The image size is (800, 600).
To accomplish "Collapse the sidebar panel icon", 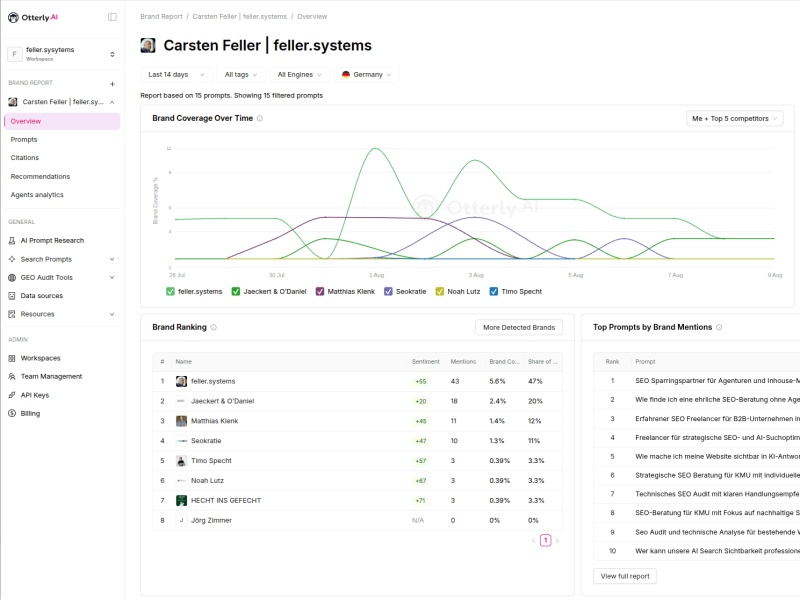I will [x=112, y=17].
